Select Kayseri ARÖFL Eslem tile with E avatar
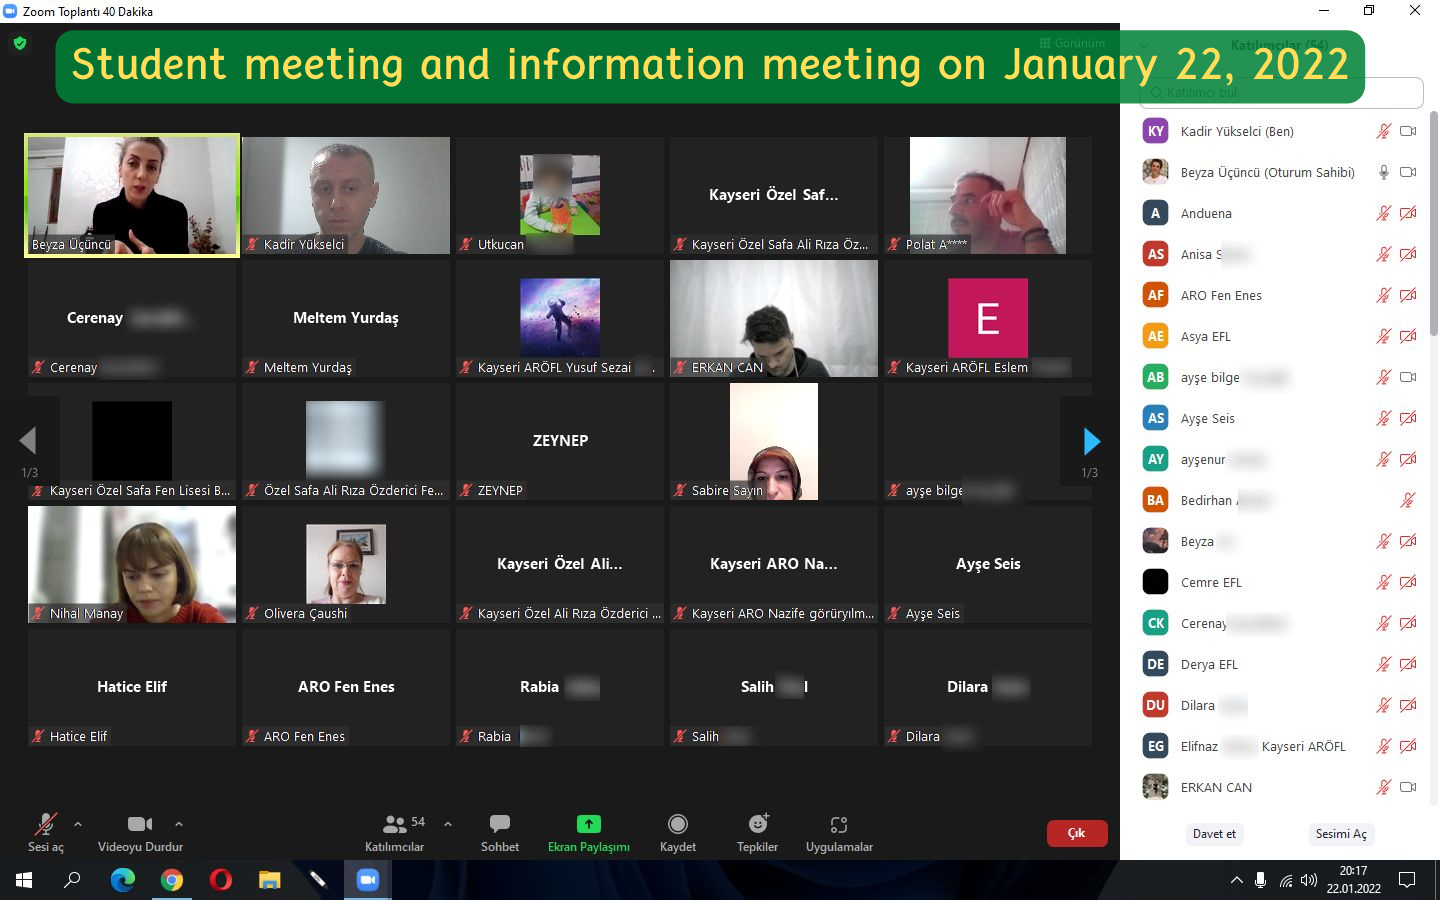 988,318
